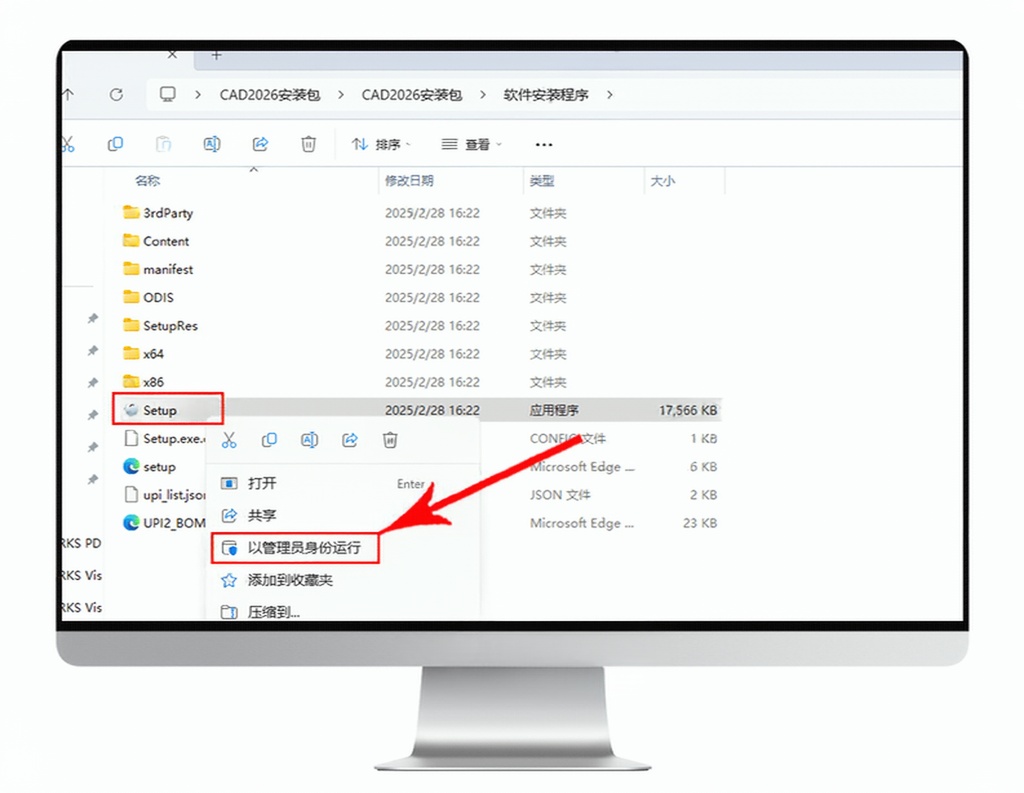Viewport: 1024px width, 793px height.
Task: Click the rename icon in context menu
Action: [x=310, y=440]
